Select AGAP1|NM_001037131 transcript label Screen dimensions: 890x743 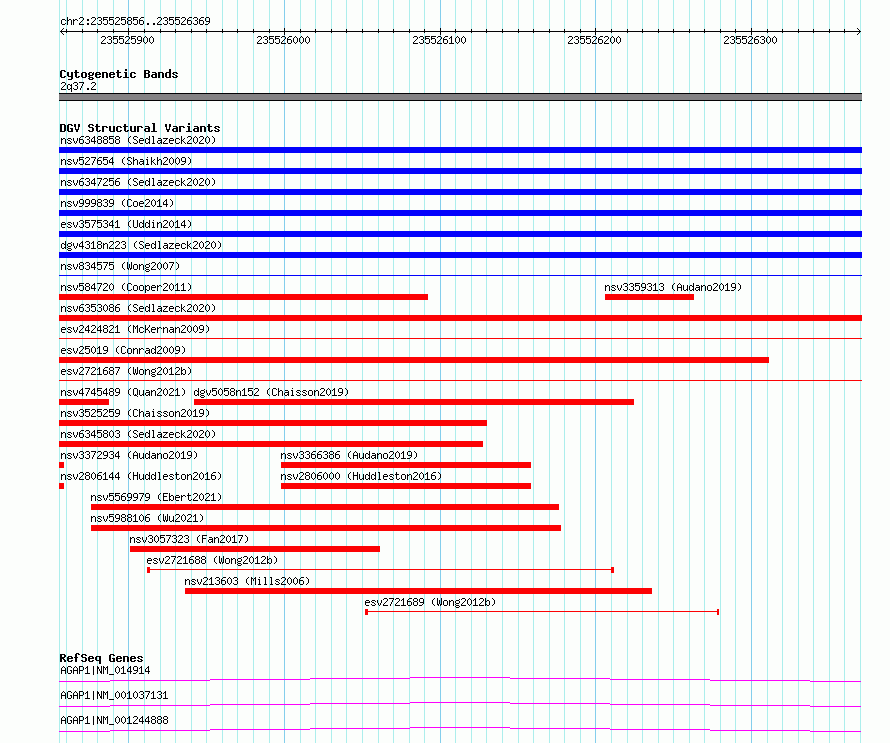coord(114,695)
